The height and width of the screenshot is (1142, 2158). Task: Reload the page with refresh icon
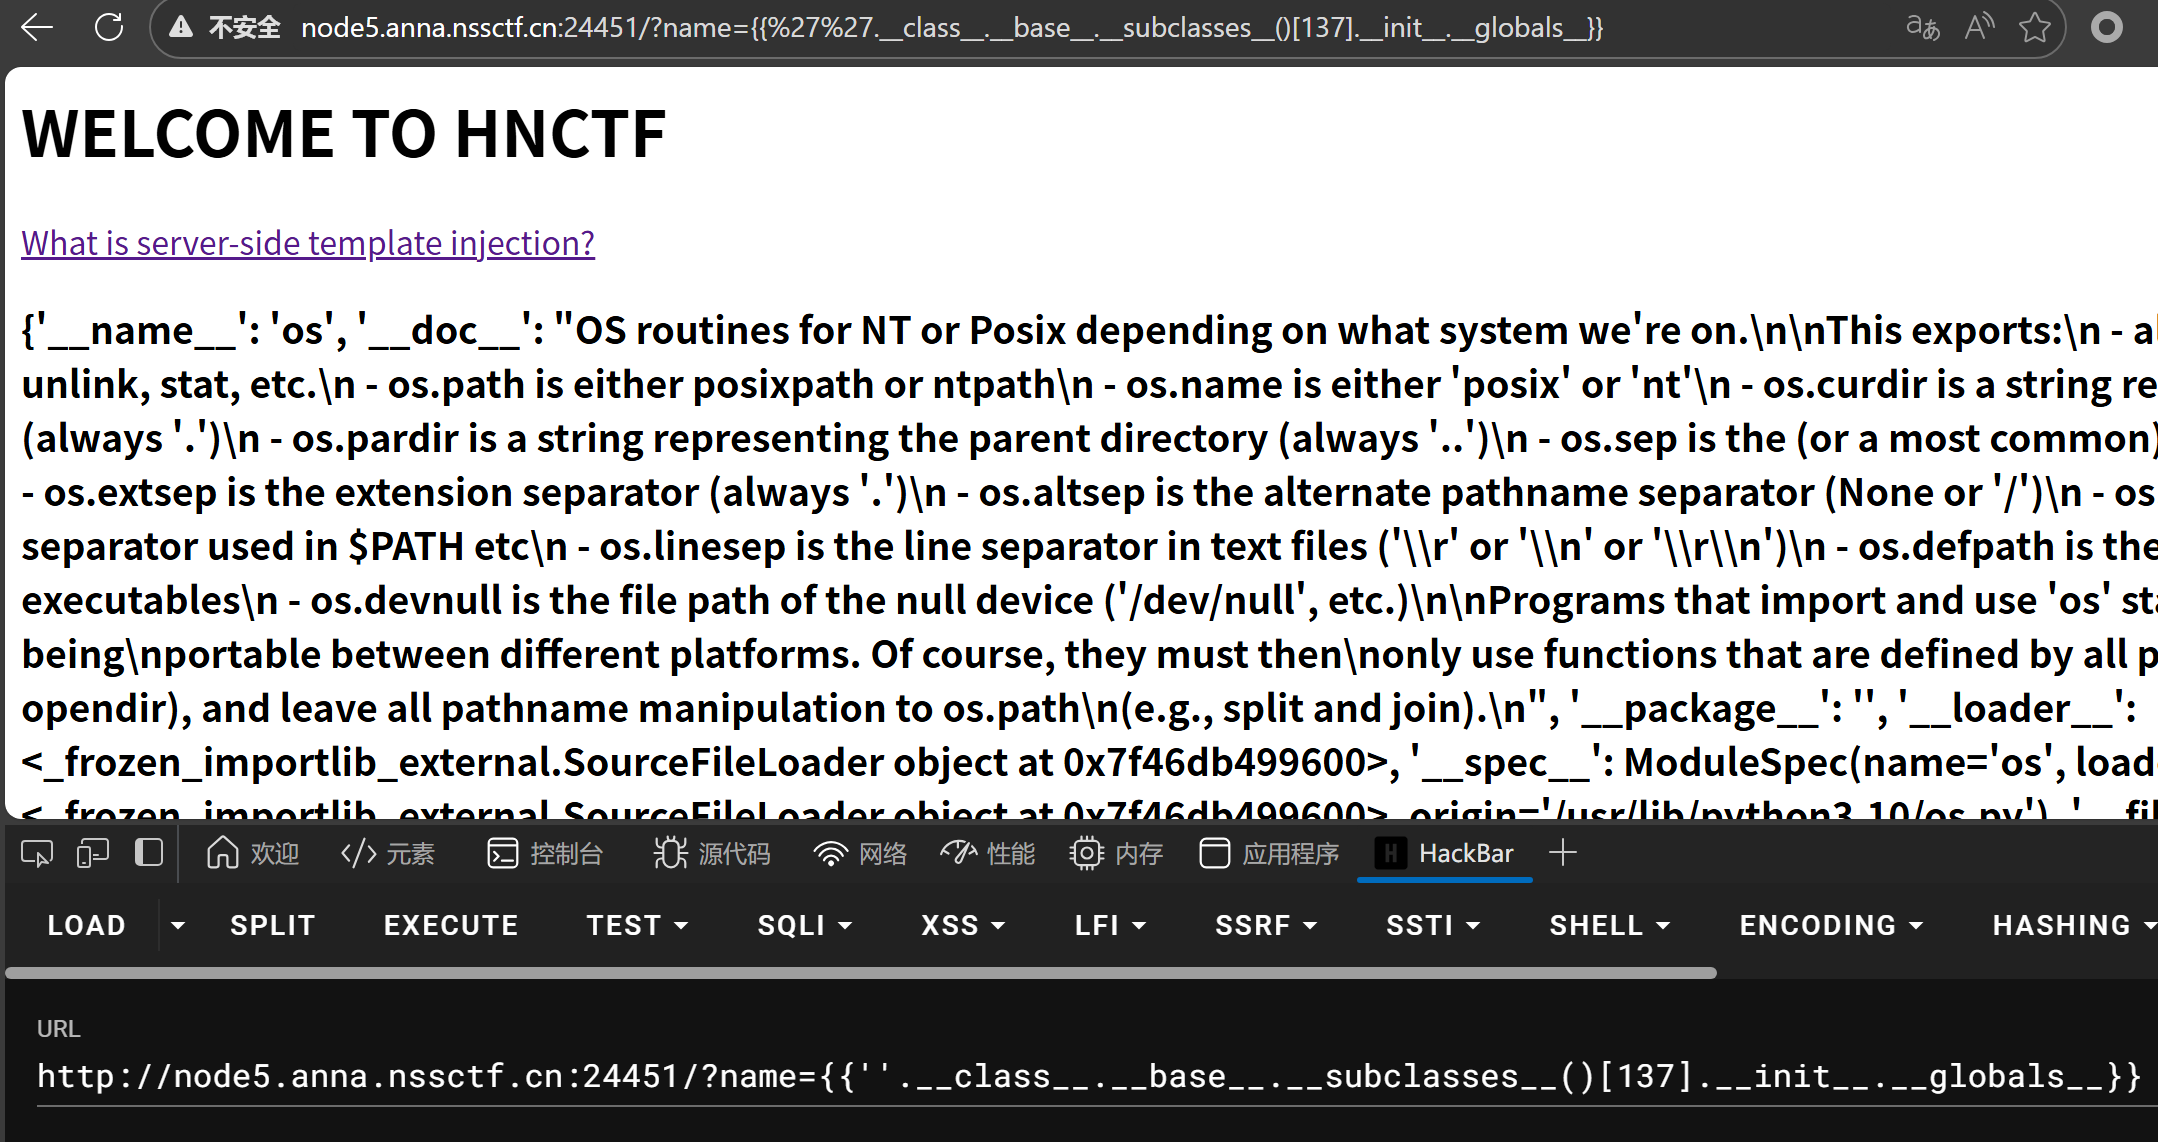[x=108, y=27]
